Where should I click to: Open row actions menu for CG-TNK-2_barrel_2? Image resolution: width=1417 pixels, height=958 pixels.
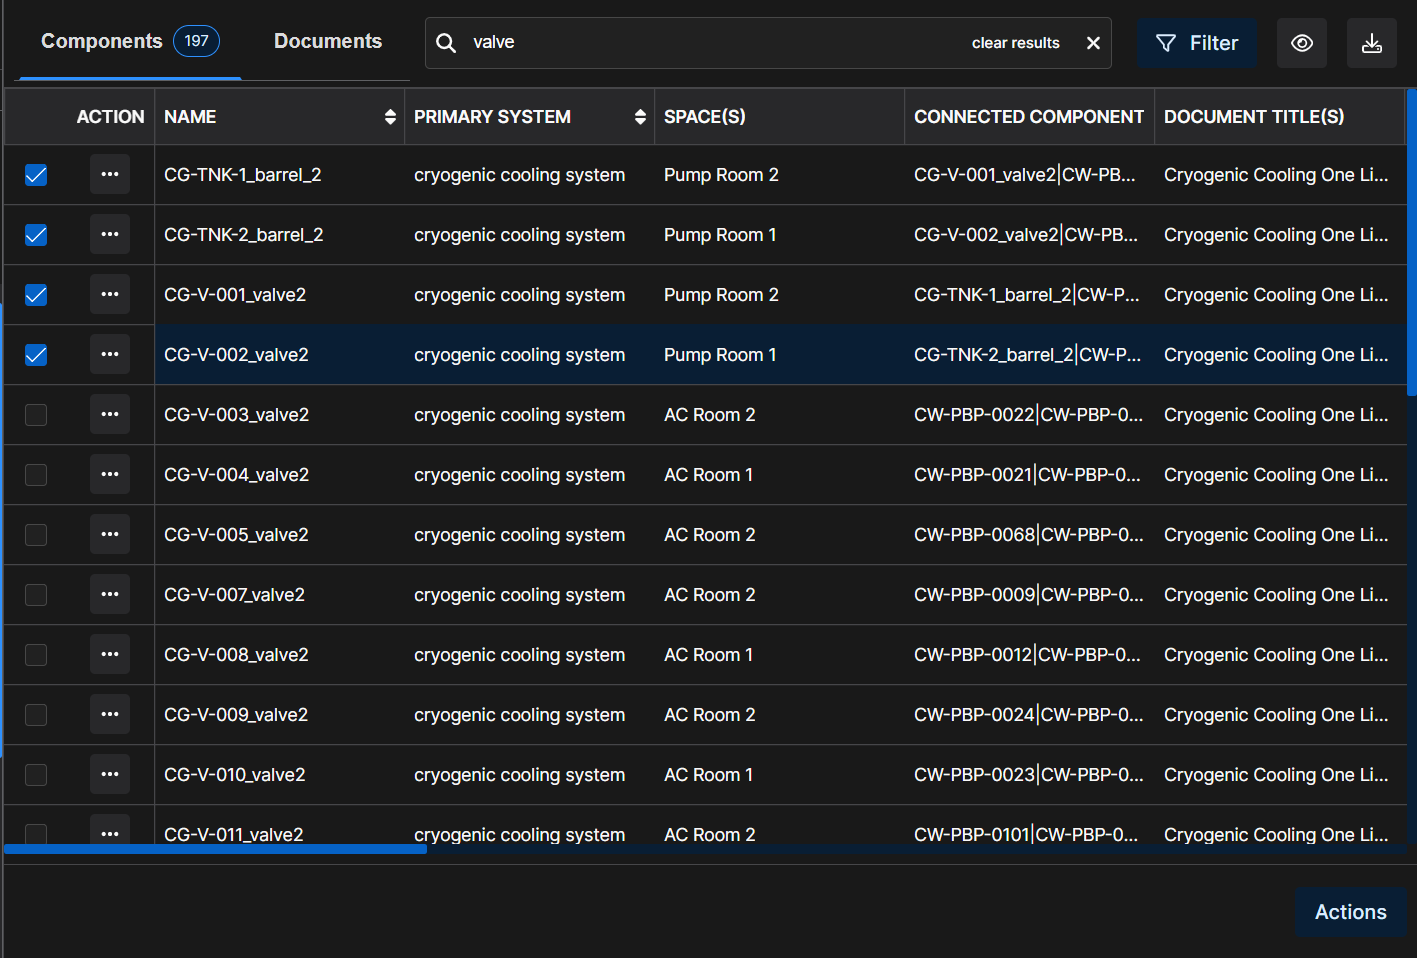(x=110, y=234)
